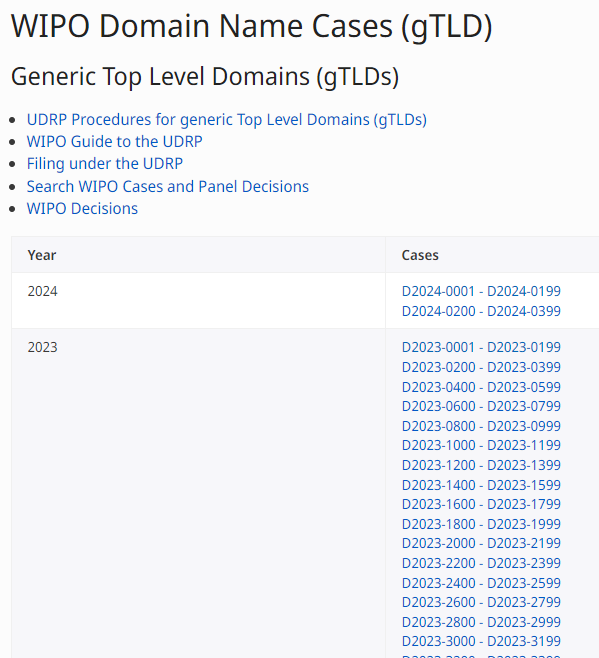599x658 pixels.
Task: Open cases D2023-0400 - D2023-0599
Action: click(481, 387)
